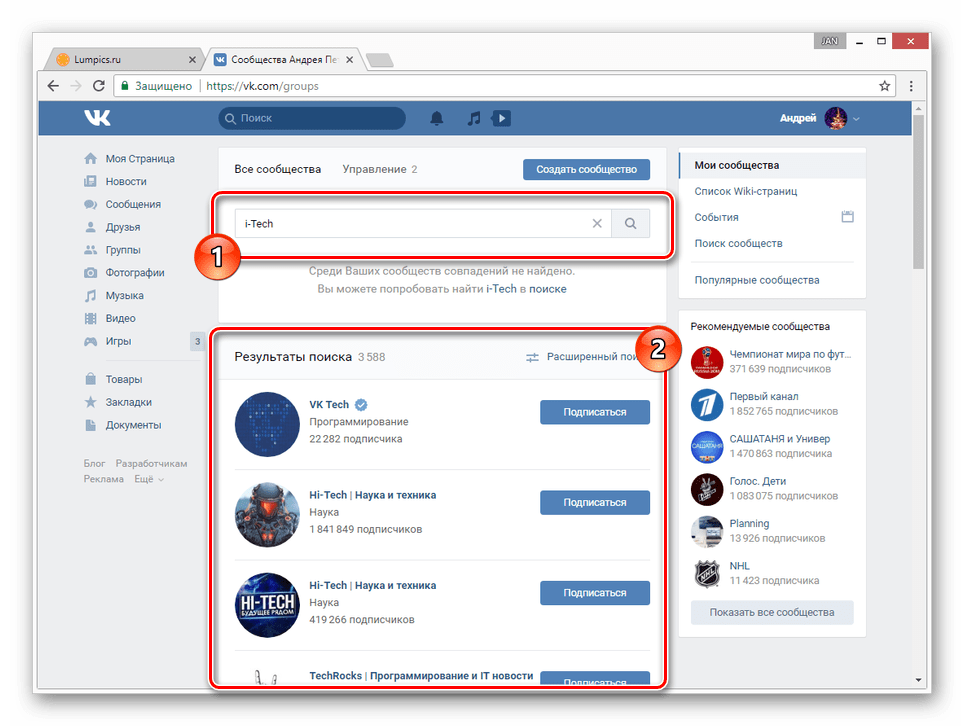Click the VK logo in header
Viewport: 964px width, 726px height.
point(97,118)
